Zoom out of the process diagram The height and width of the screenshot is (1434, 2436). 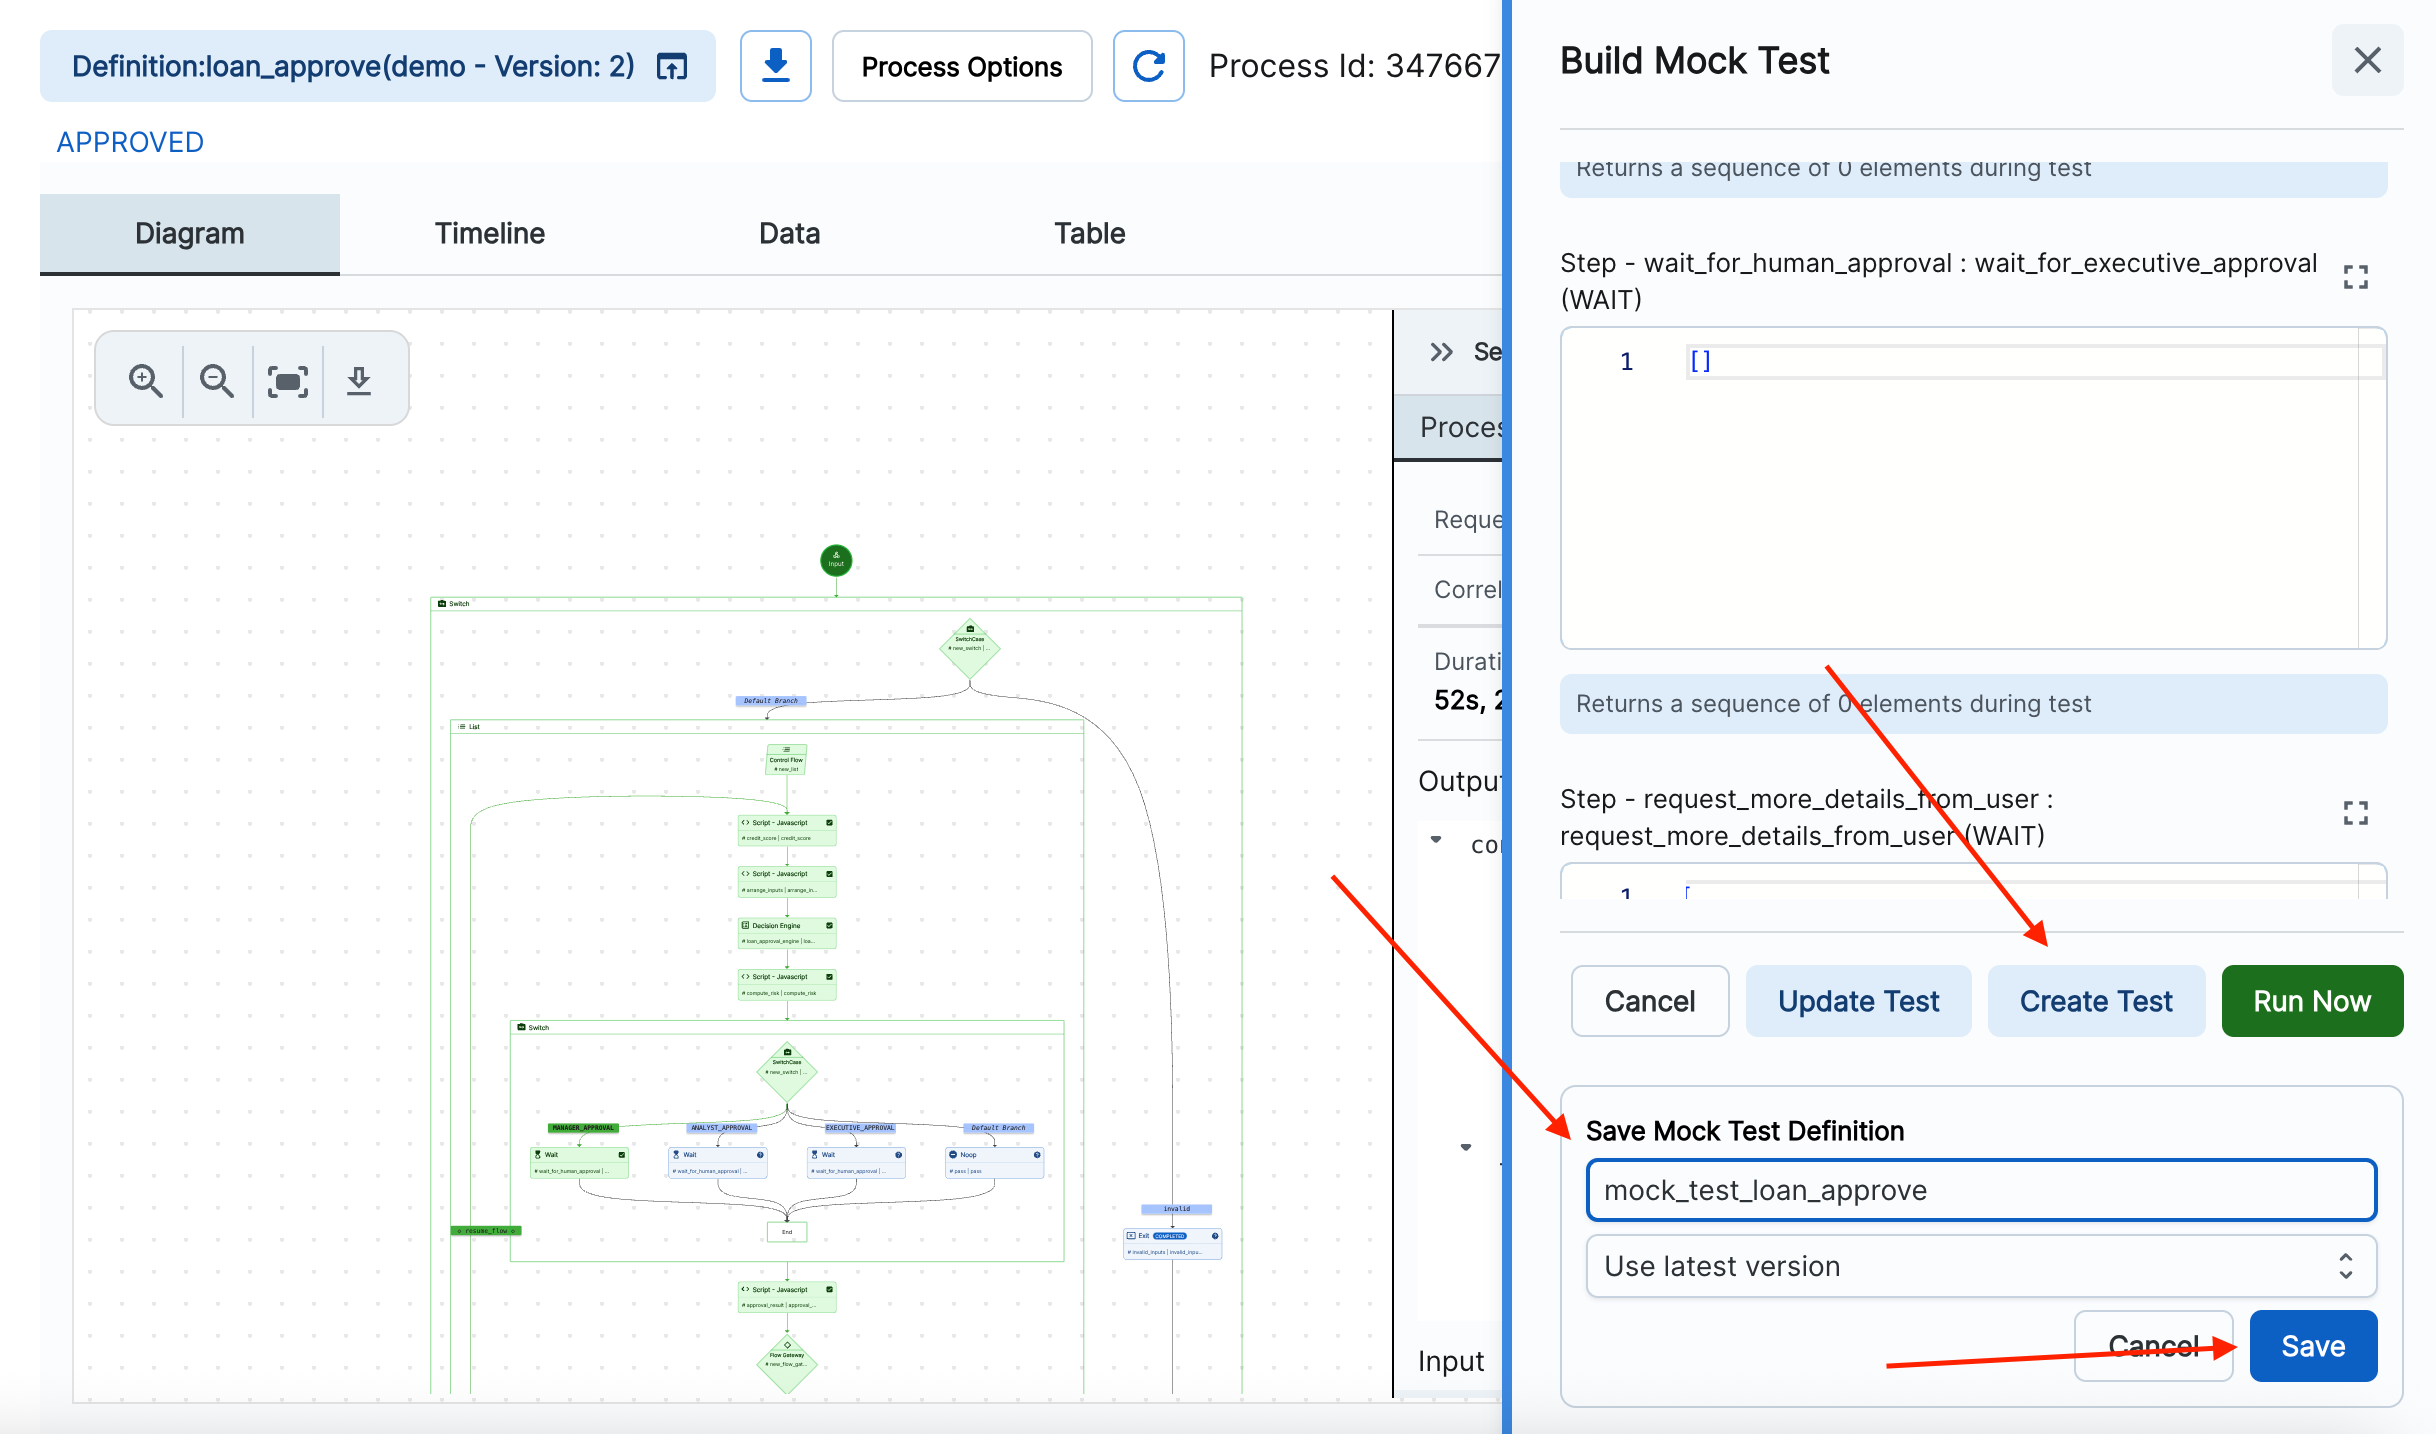(217, 381)
